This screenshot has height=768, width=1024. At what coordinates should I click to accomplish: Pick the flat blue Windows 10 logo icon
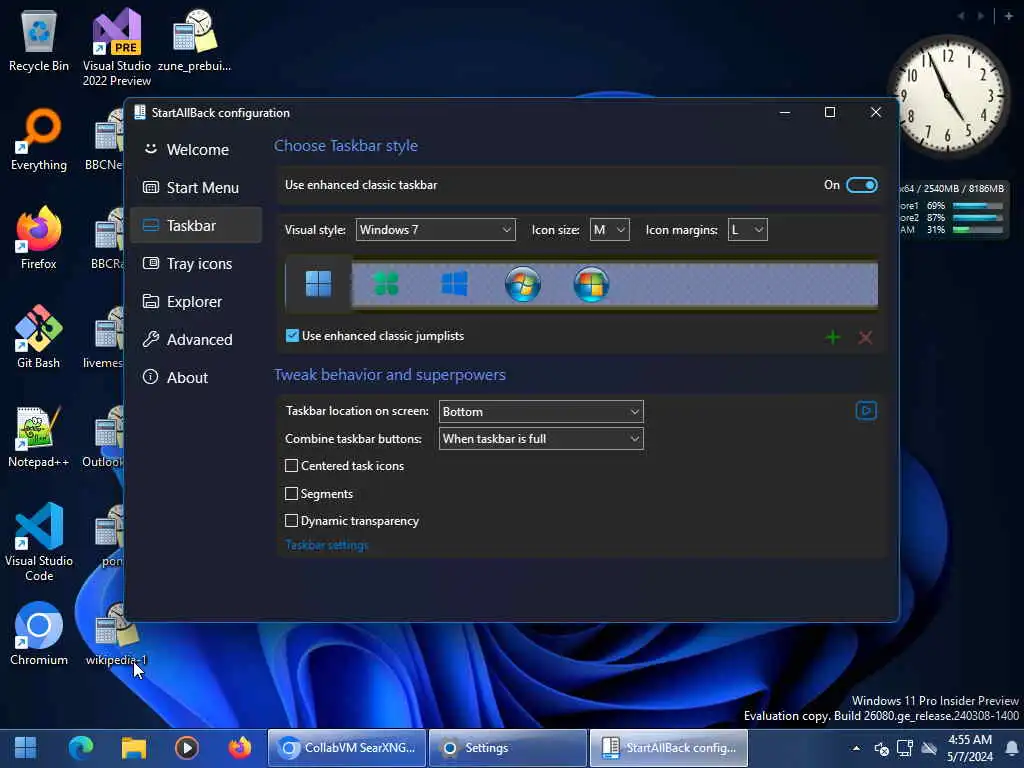(x=455, y=284)
